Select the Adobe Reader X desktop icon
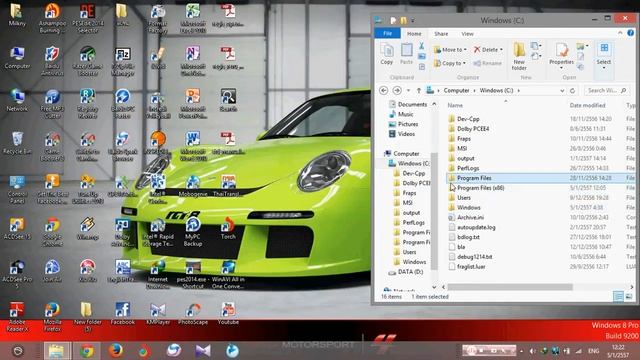 17,317
